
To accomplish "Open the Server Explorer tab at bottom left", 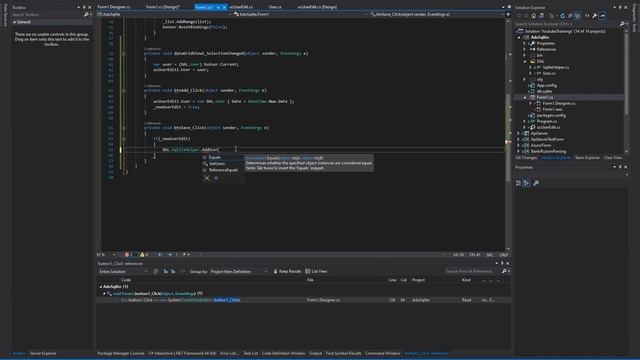I will (43, 353).
